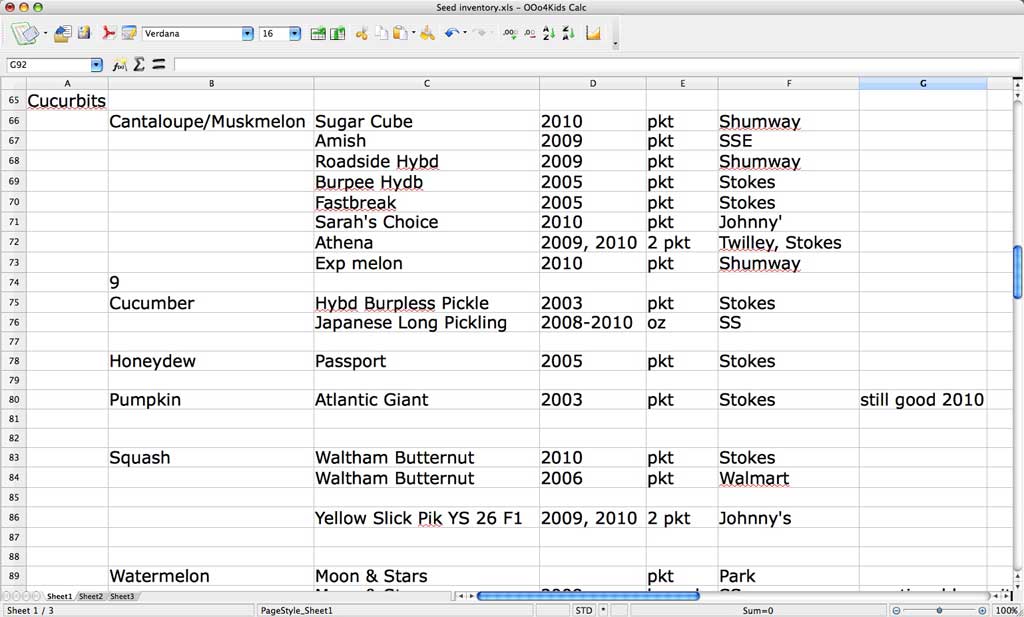Open the font size 16 dropdown
The height and width of the screenshot is (617, 1024).
[294, 34]
